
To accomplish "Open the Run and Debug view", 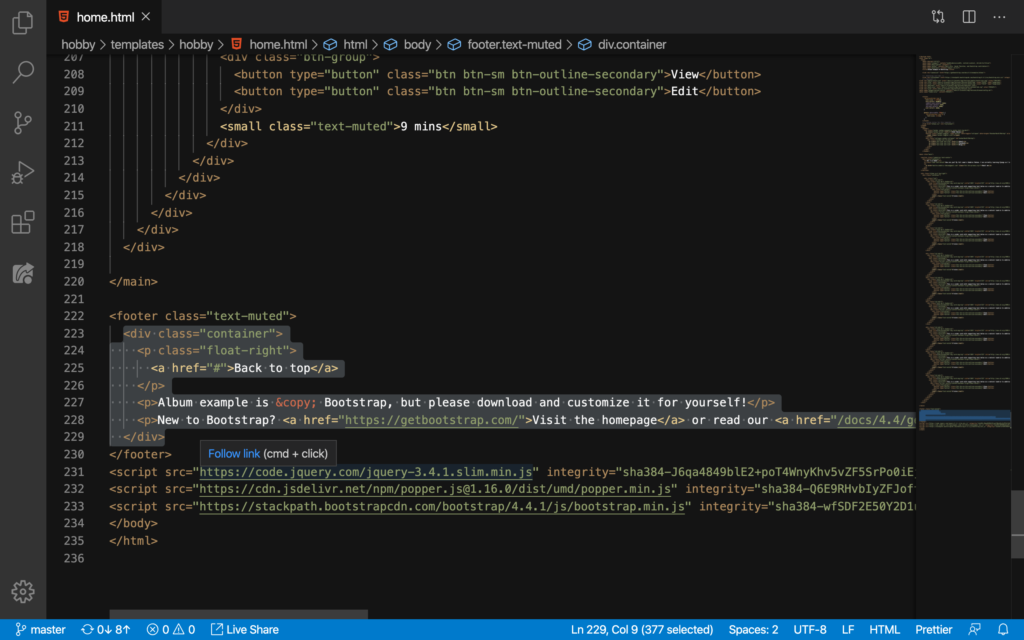I will [23, 173].
